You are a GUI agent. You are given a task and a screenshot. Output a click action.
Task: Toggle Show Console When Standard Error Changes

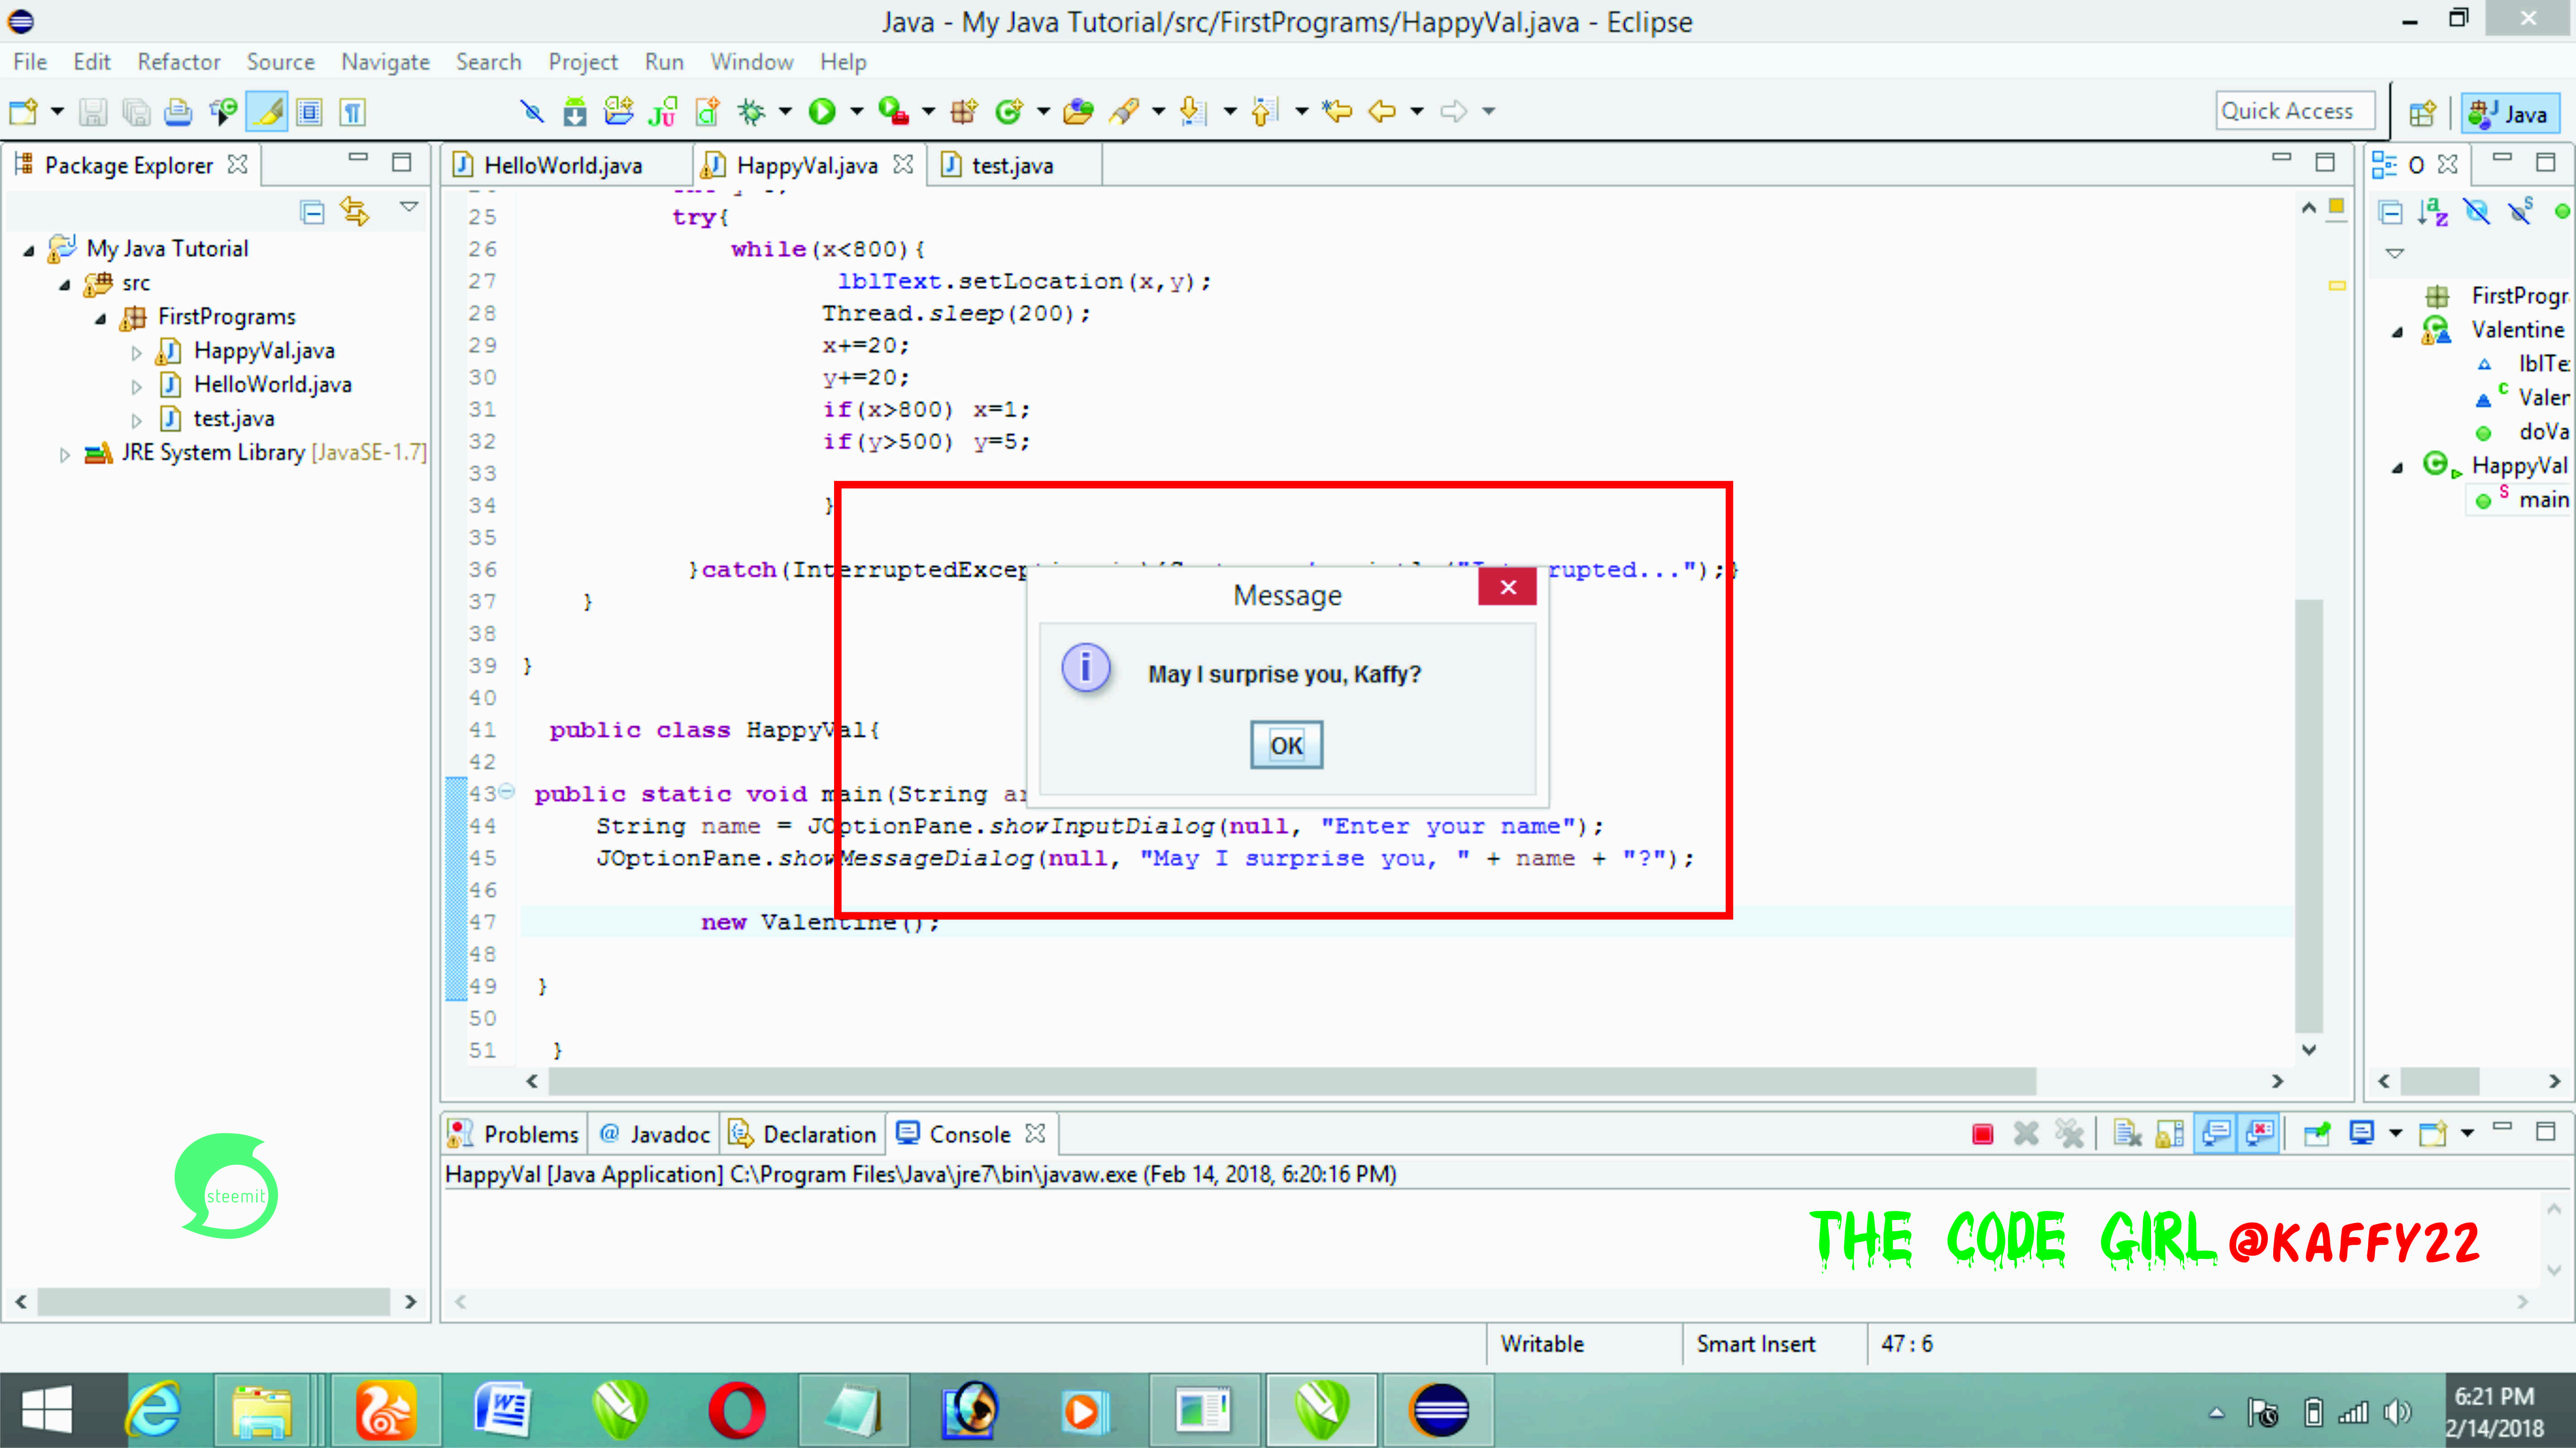coord(2260,1133)
